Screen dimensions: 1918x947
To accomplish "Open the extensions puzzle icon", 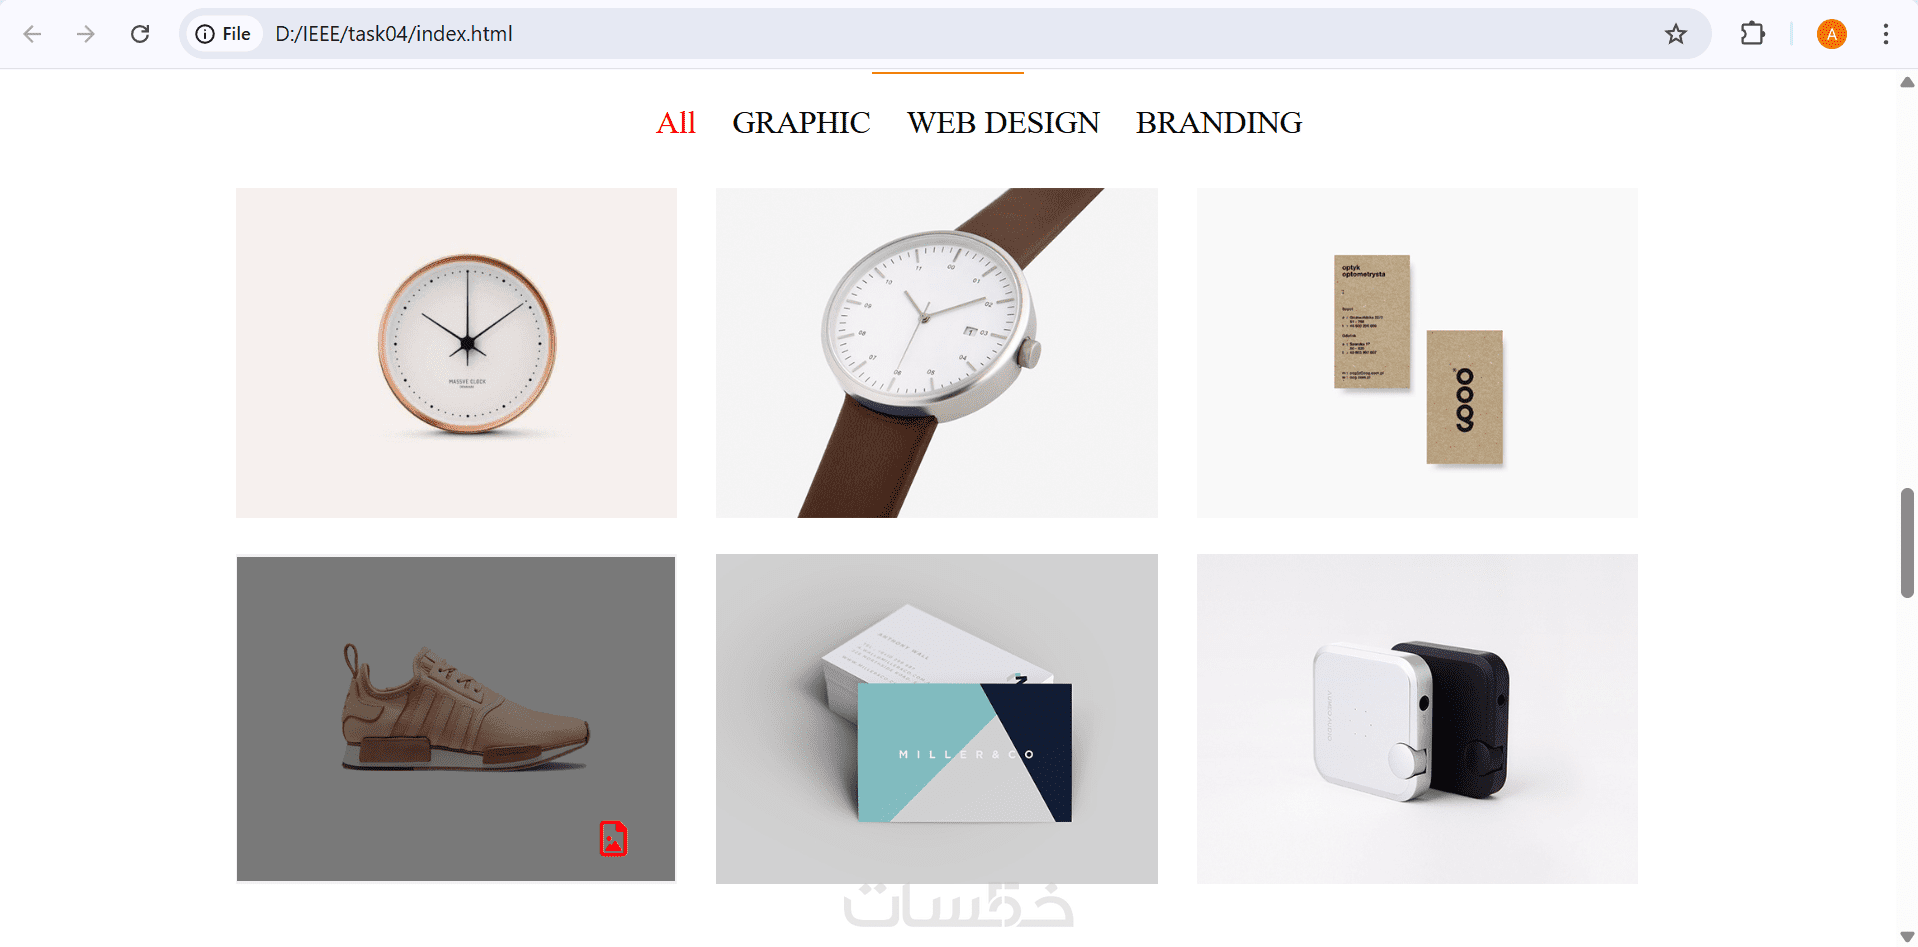I will pyautogui.click(x=1752, y=34).
